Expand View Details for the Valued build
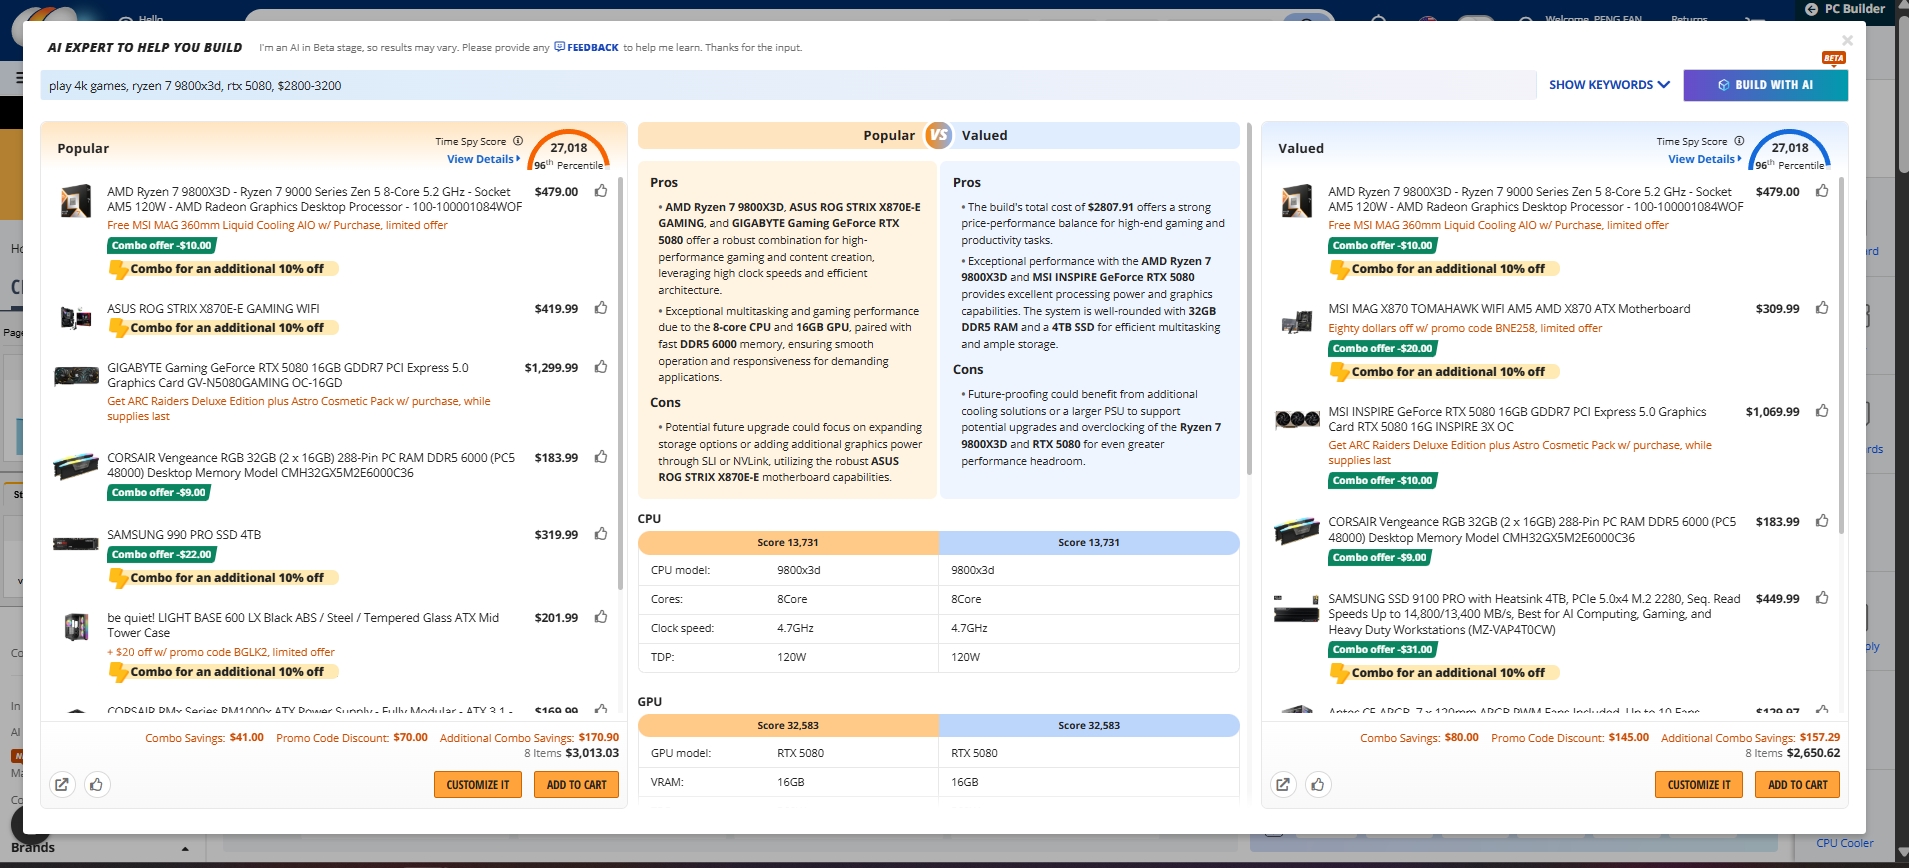The image size is (1909, 868). (x=1704, y=159)
